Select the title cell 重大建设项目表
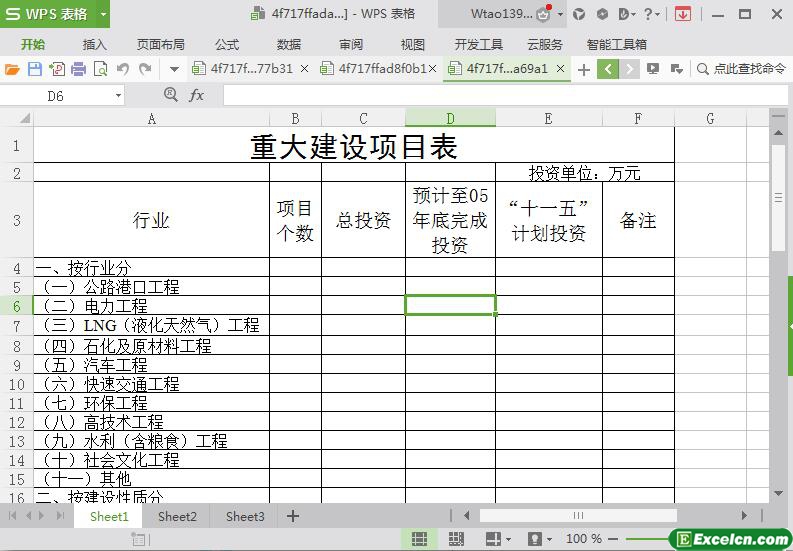 point(354,146)
